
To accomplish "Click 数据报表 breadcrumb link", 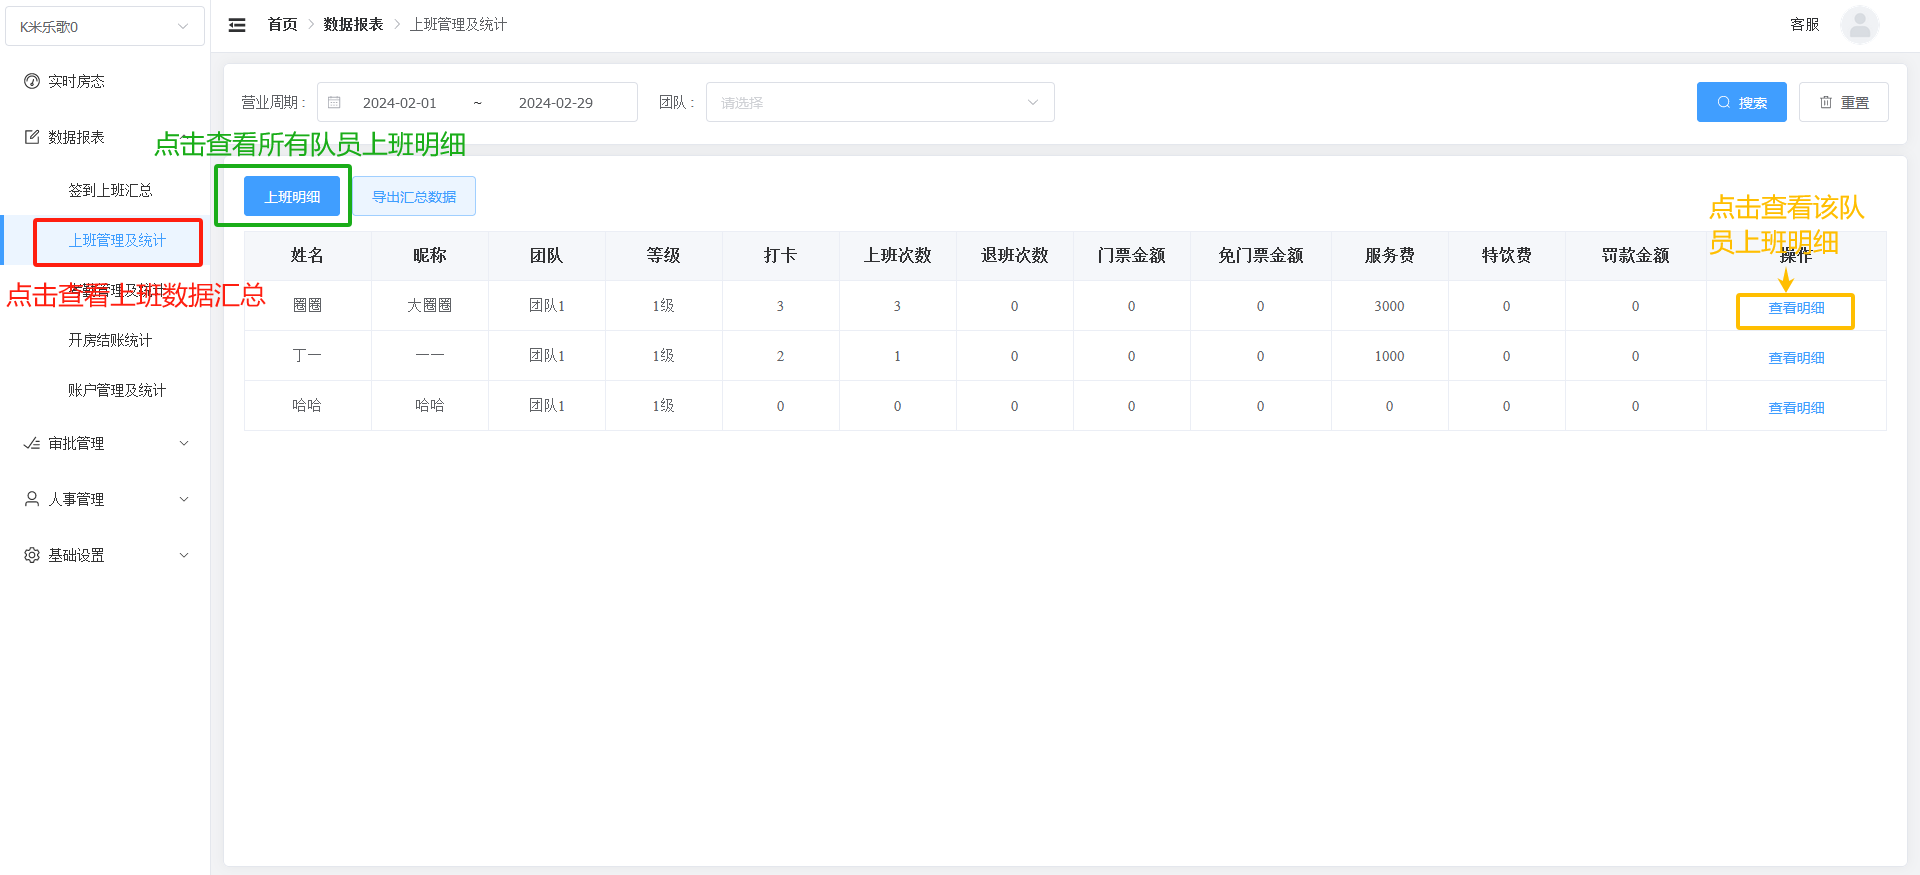I will click(353, 24).
